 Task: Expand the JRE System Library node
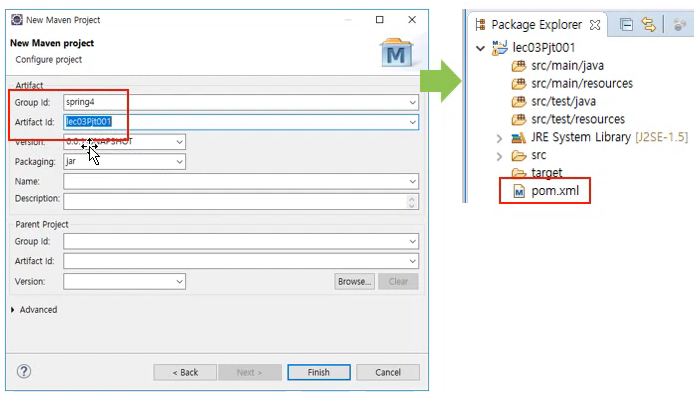click(499, 139)
